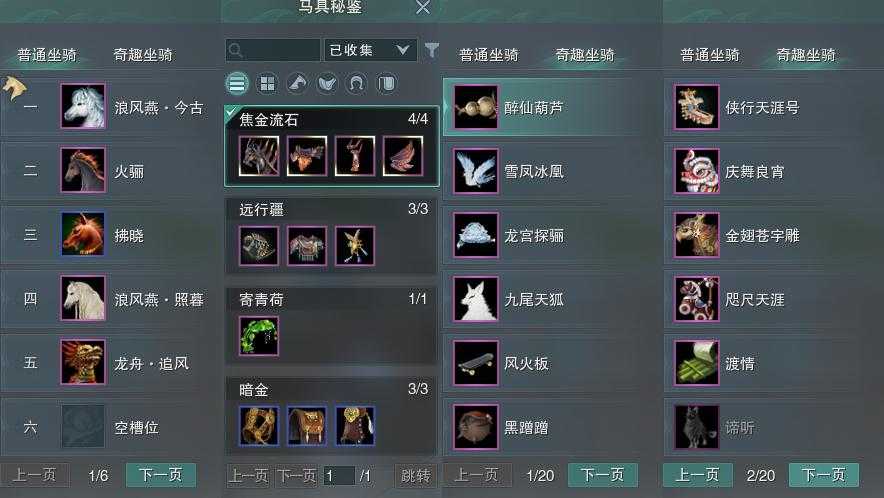
Task: Open the funnel filter icon
Action: point(431,50)
